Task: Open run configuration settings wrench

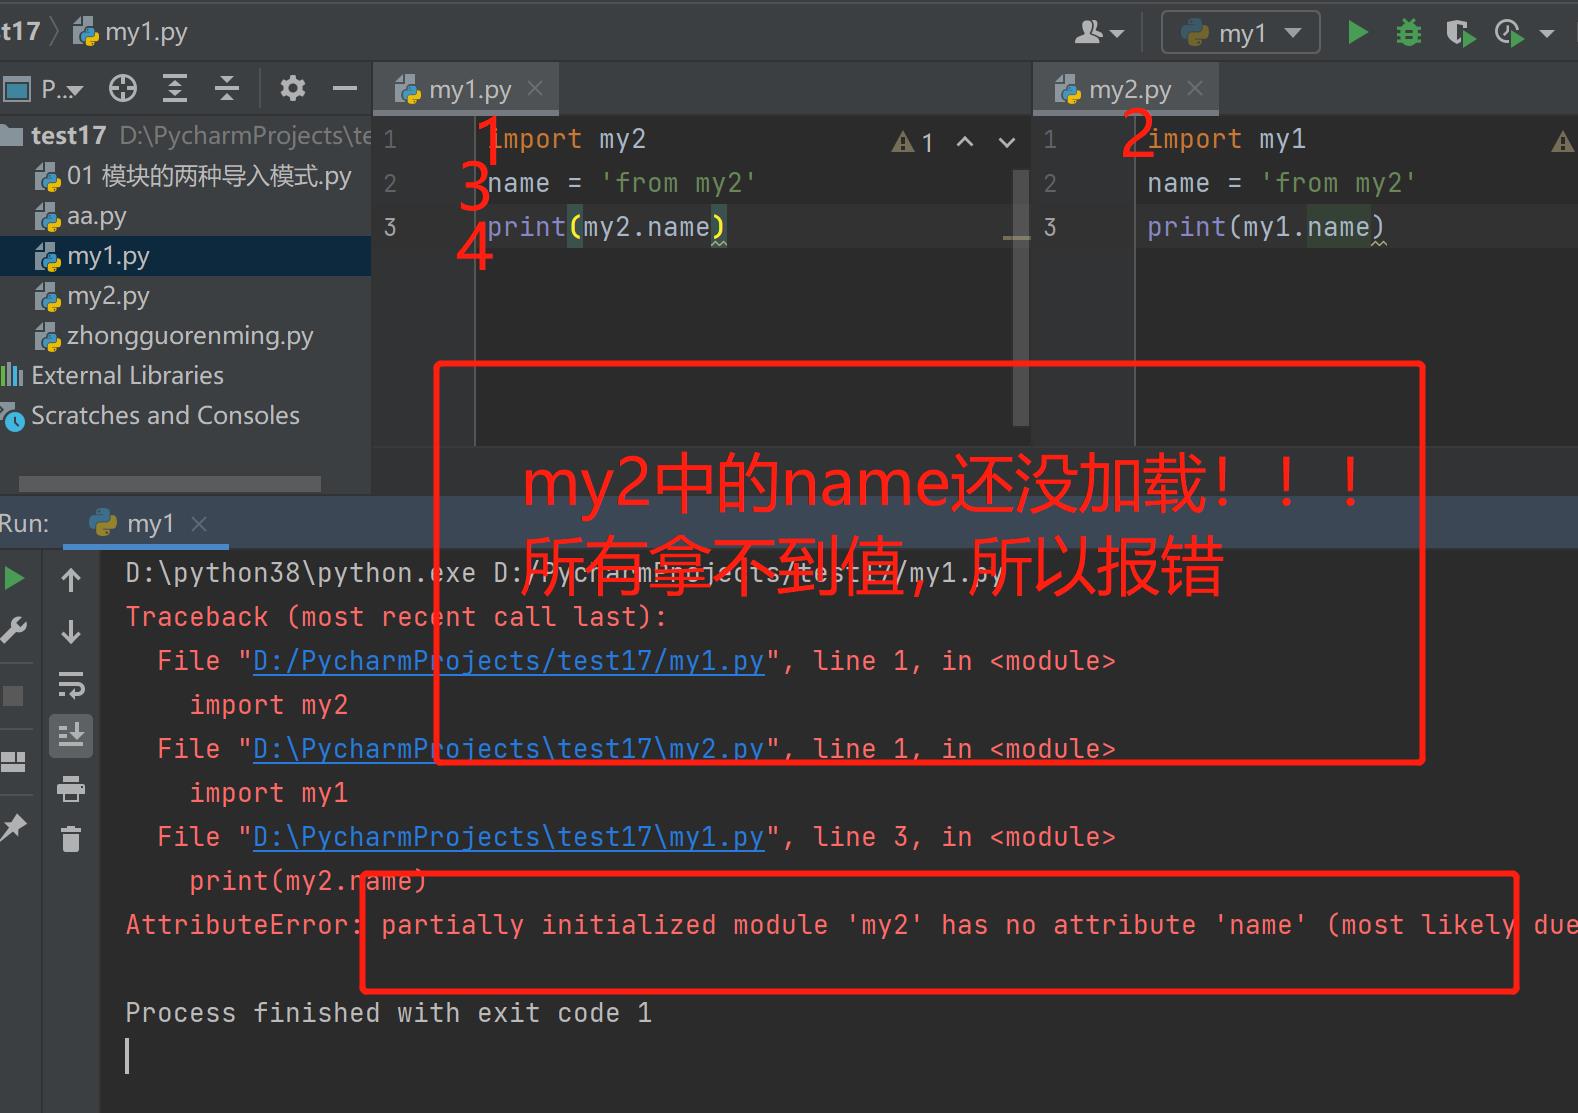Action: click(x=14, y=630)
